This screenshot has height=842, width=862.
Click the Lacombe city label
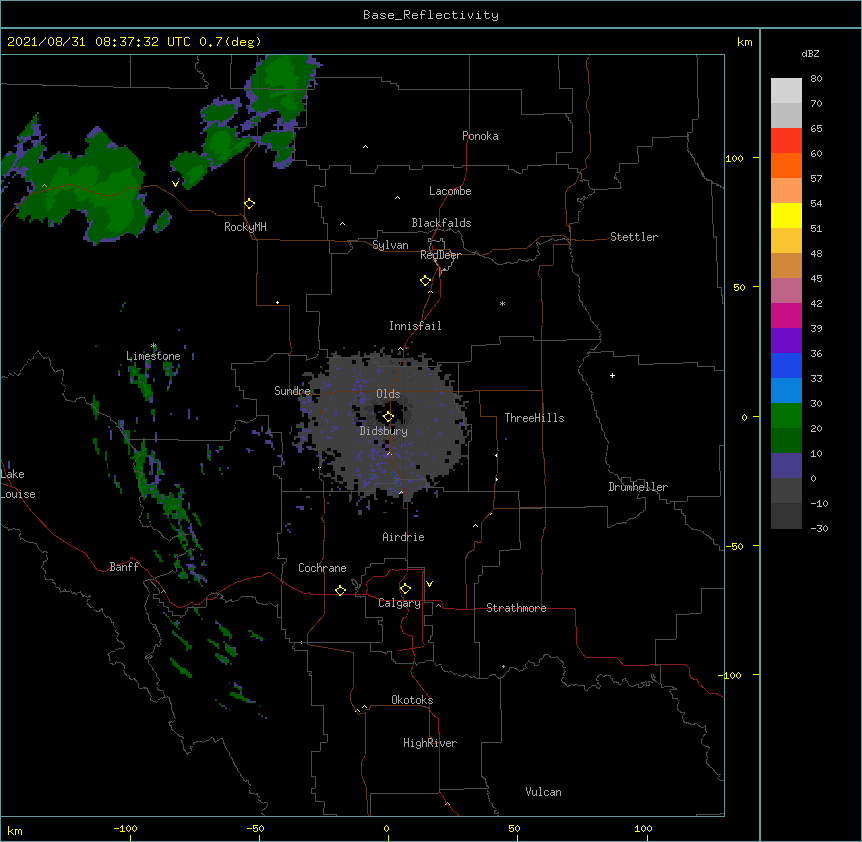point(450,191)
